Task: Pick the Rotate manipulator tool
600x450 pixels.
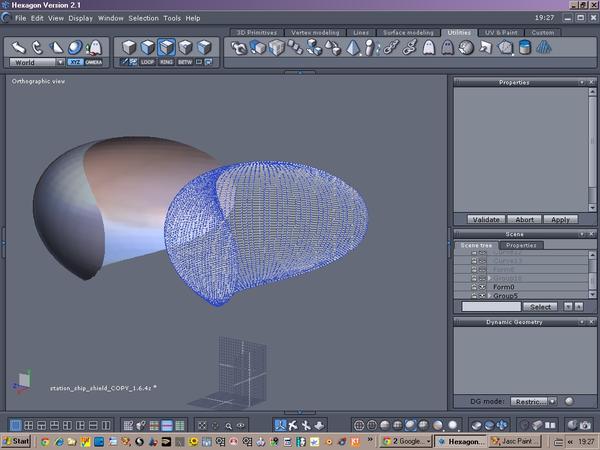Action: tap(37, 47)
